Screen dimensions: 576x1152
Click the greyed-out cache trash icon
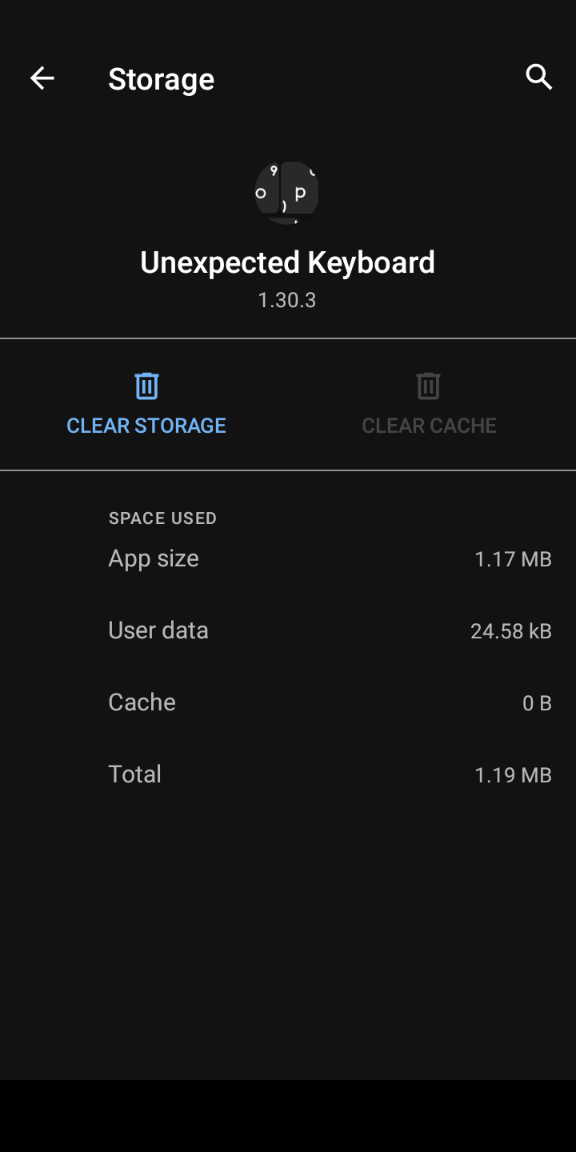[428, 386]
